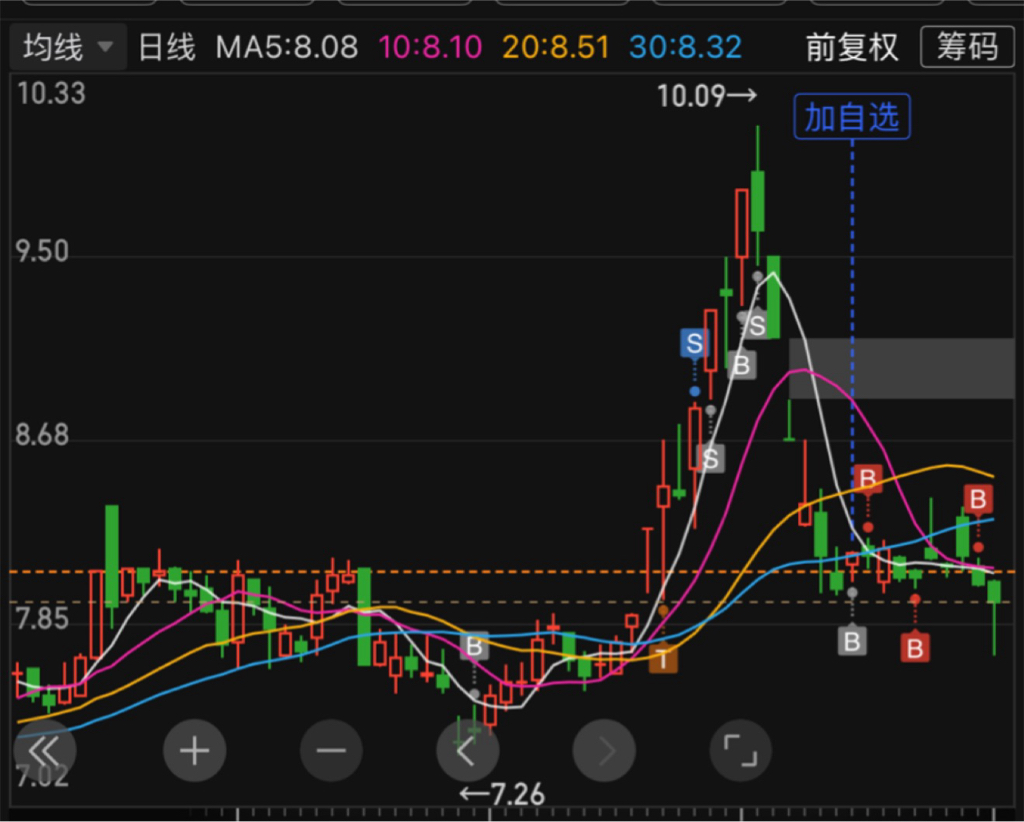Zoom out the chart with minus button
The width and height of the screenshot is (1024, 822).
pyautogui.click(x=331, y=751)
